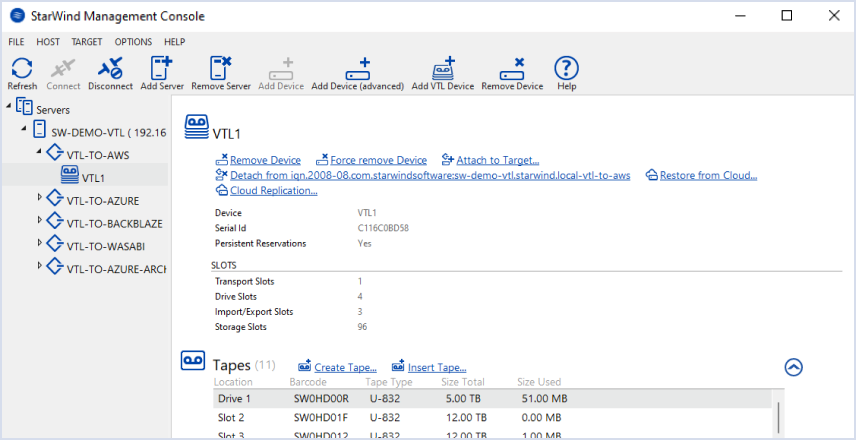This screenshot has width=856, height=440.
Task: Select the VTL1 tree item
Action: 92,178
